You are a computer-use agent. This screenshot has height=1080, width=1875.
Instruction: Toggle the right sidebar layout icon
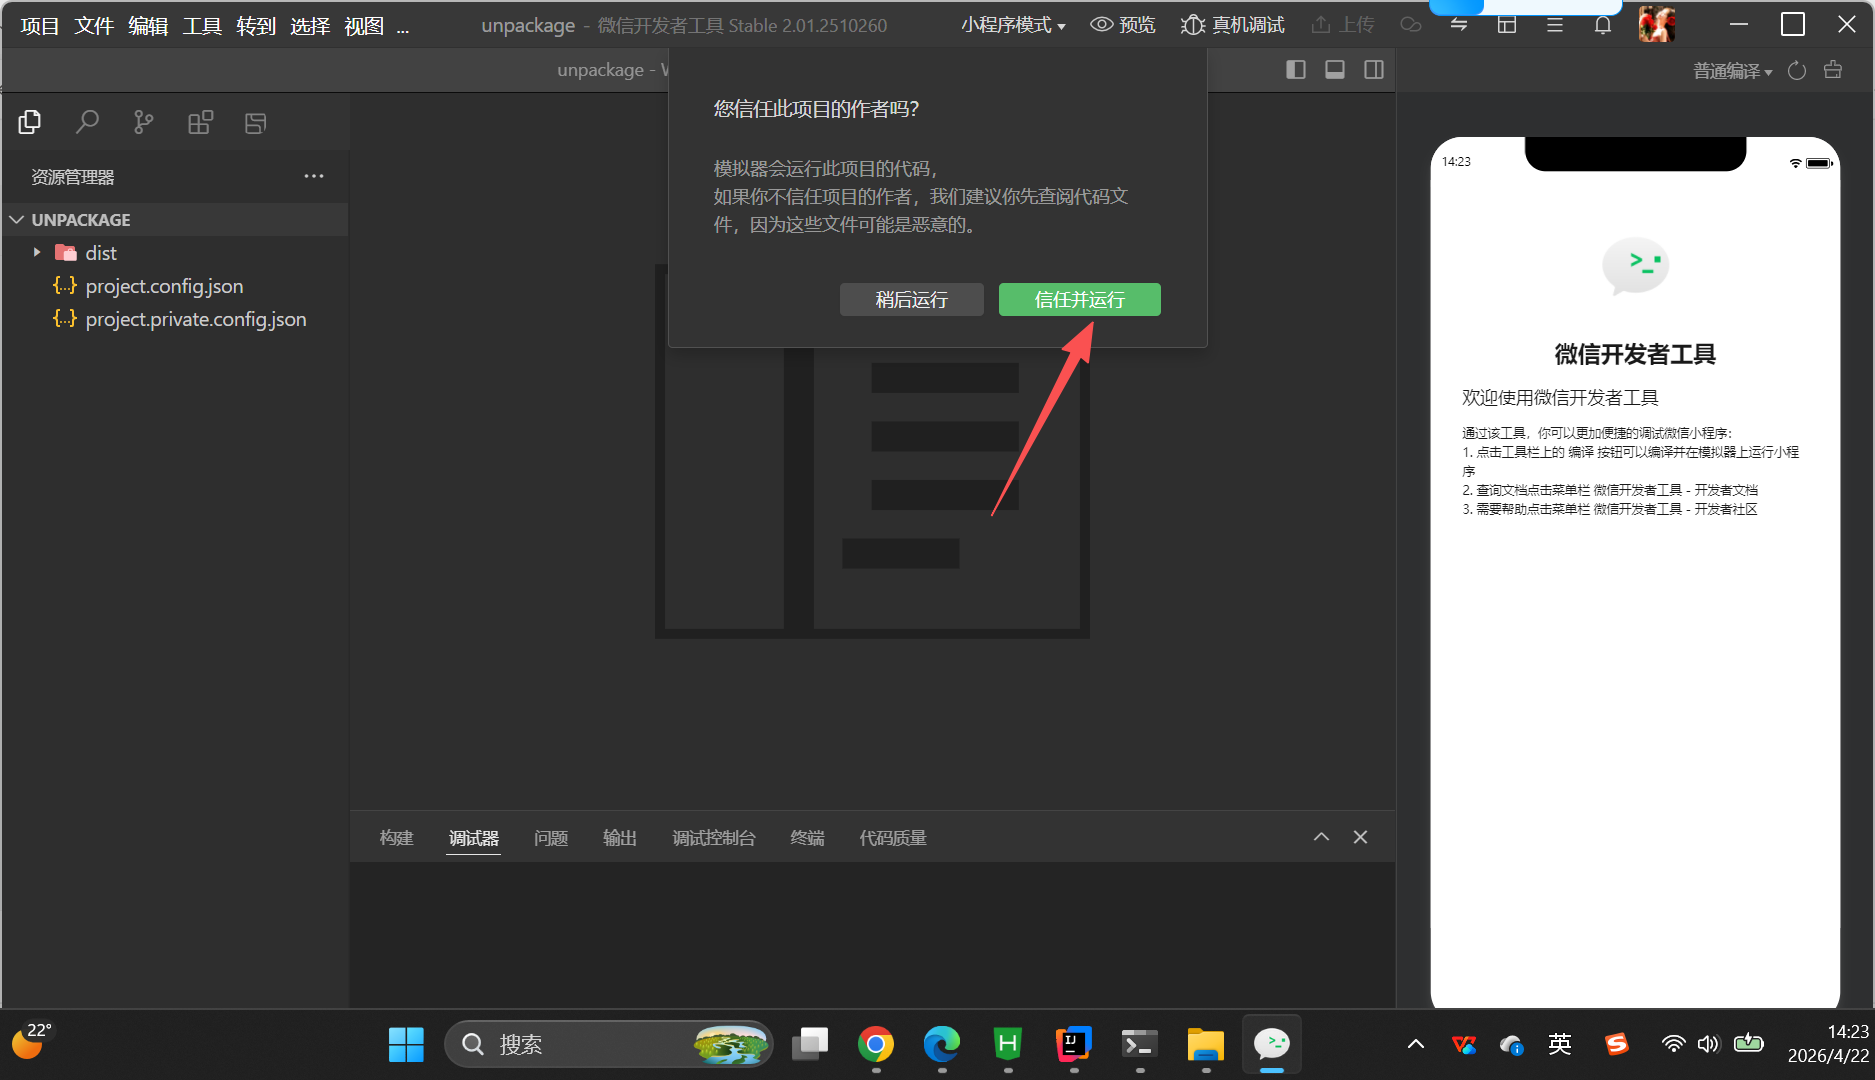pyautogui.click(x=1374, y=69)
